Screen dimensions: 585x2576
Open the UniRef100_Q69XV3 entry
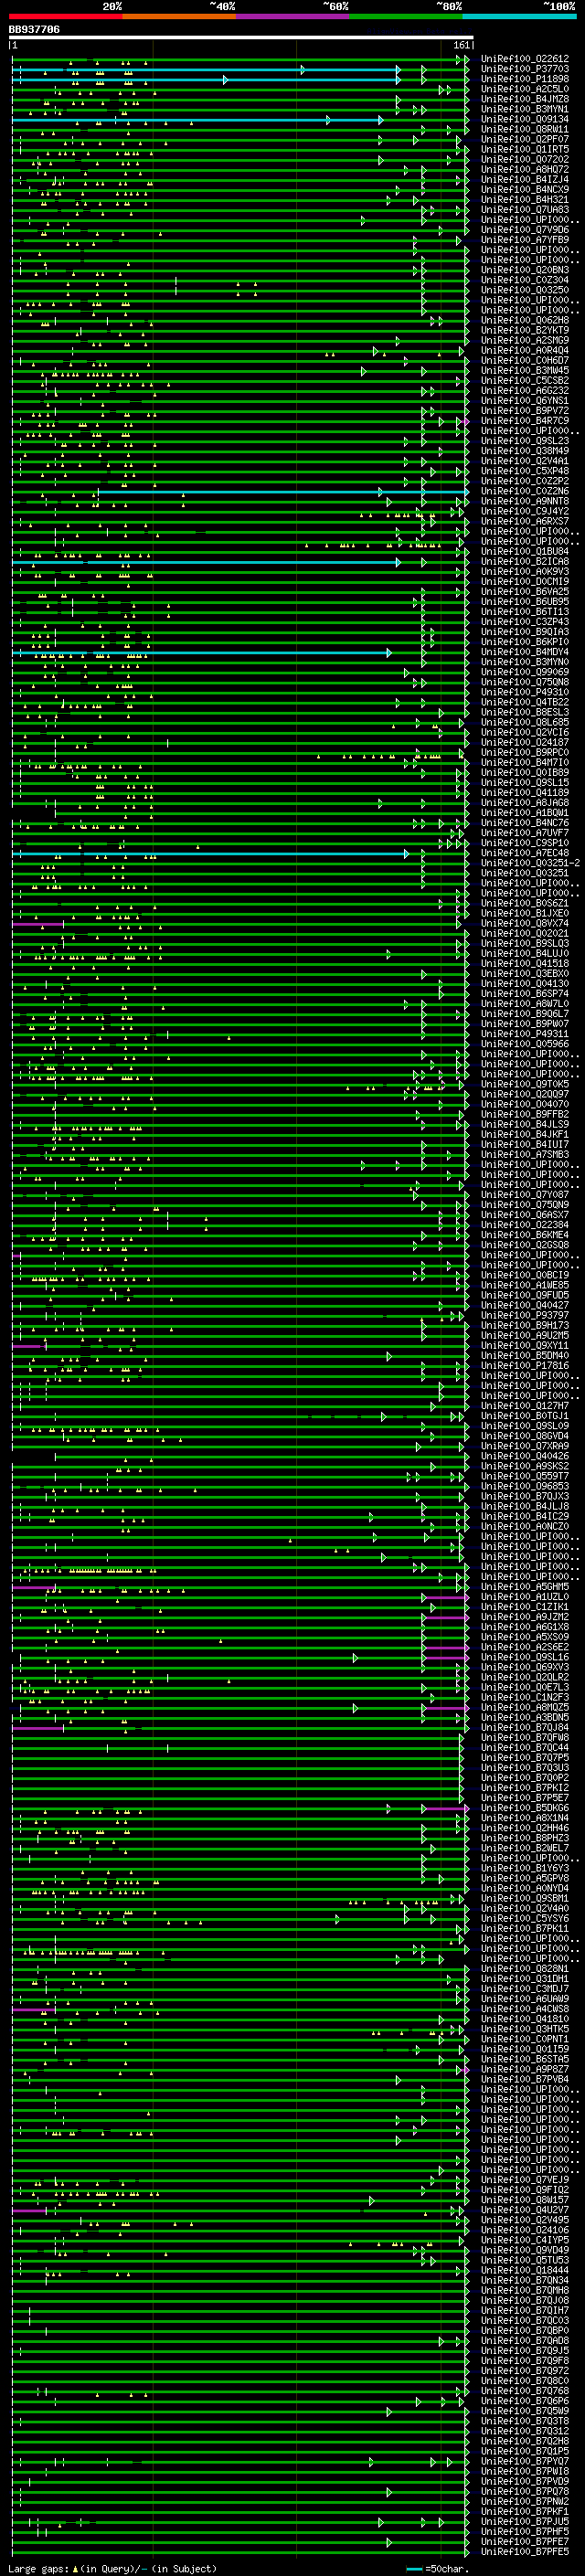525,1667
